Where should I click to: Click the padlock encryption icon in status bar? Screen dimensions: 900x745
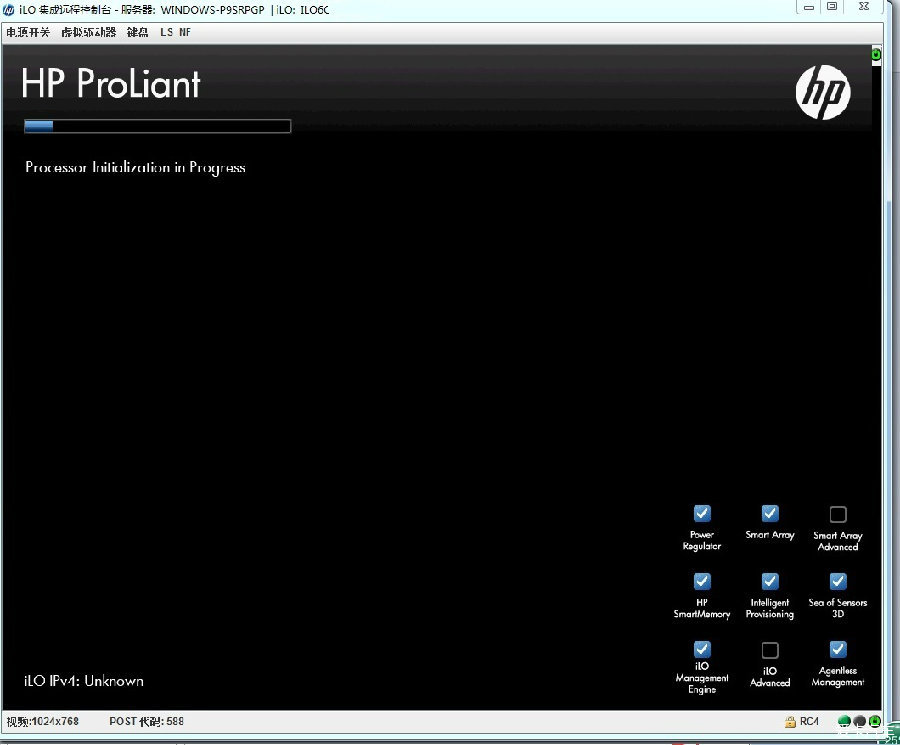(790, 721)
